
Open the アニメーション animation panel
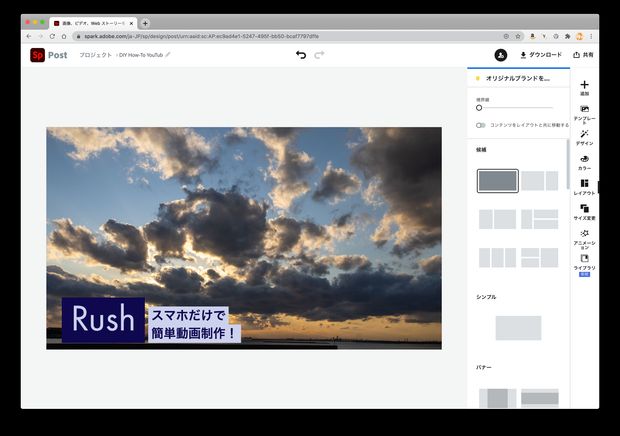584,237
